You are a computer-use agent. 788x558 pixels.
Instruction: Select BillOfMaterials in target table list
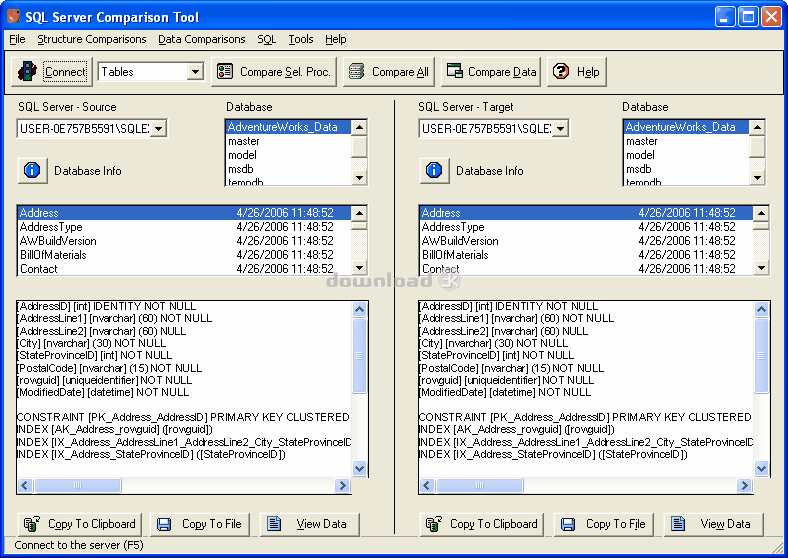(x=586, y=255)
